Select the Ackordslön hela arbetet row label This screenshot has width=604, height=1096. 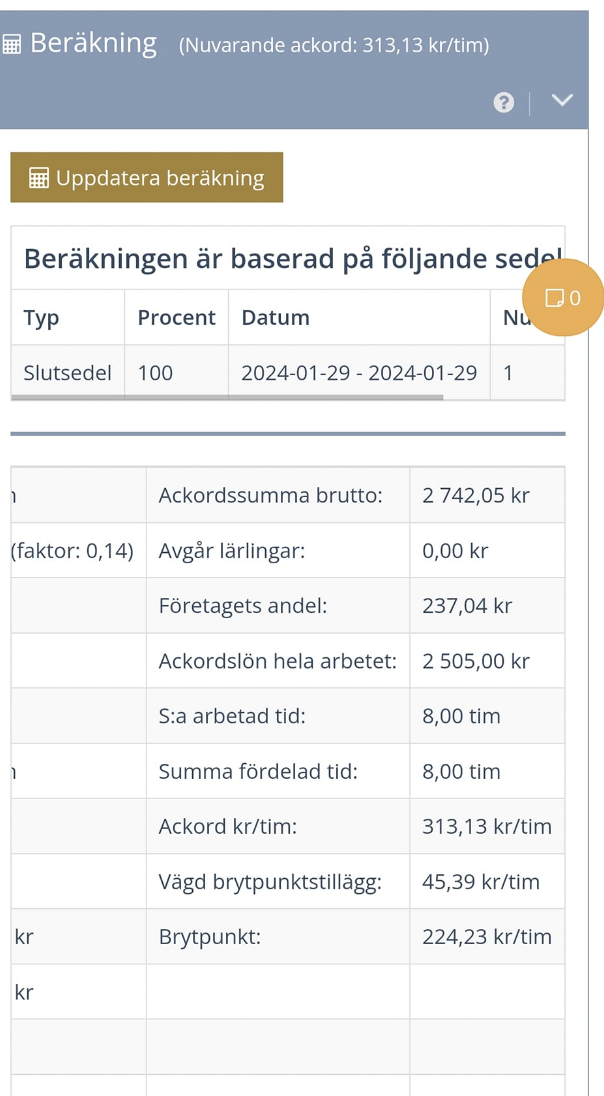coord(277,661)
